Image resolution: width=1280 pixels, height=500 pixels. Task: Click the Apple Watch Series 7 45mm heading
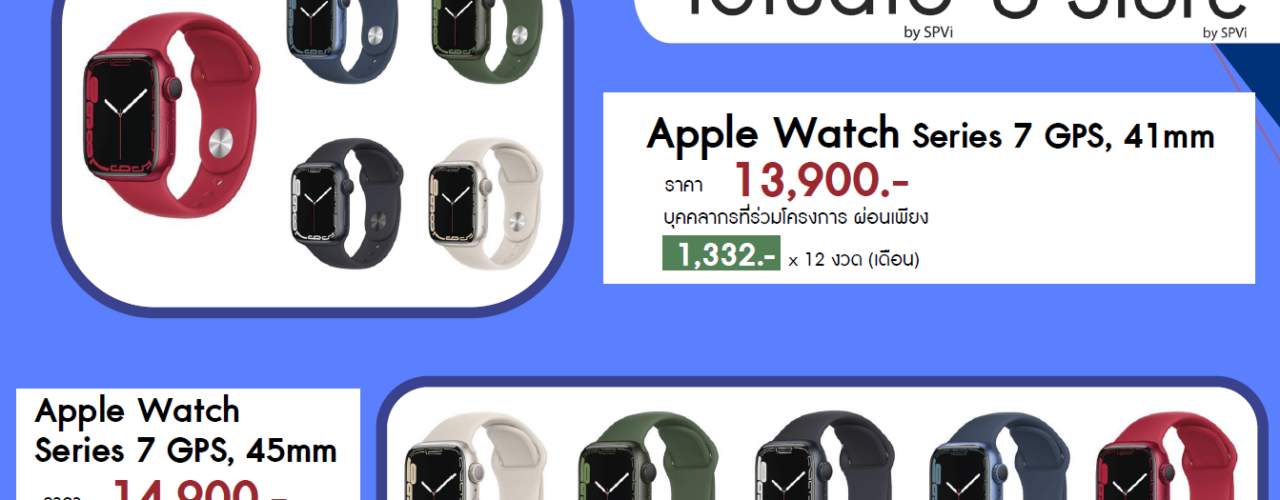[x=185, y=430]
